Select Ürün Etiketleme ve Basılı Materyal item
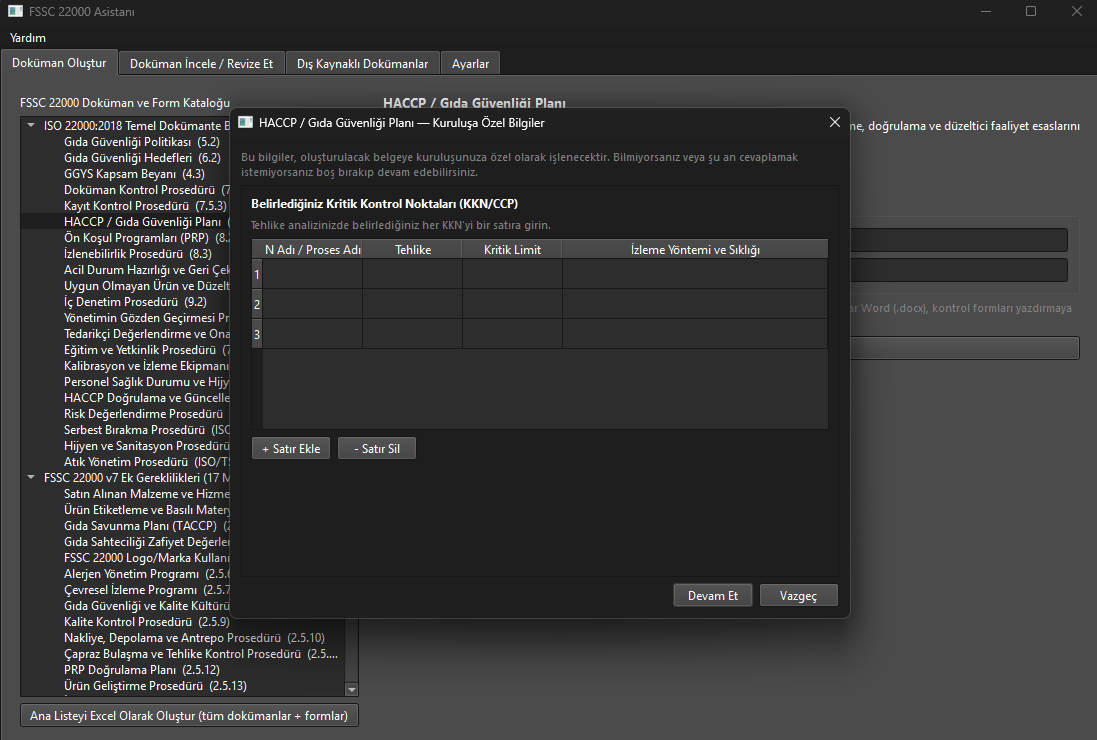The height and width of the screenshot is (740, 1097). click(147, 510)
